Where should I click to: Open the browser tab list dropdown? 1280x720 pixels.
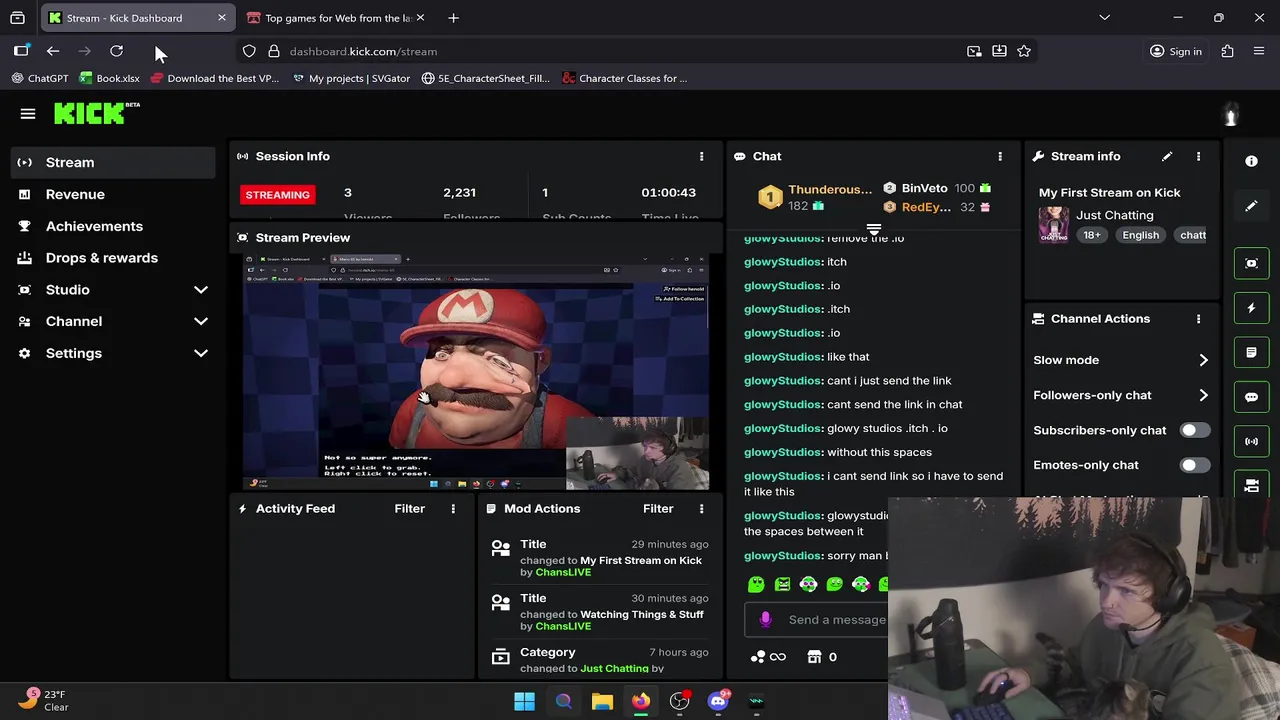click(x=1104, y=17)
